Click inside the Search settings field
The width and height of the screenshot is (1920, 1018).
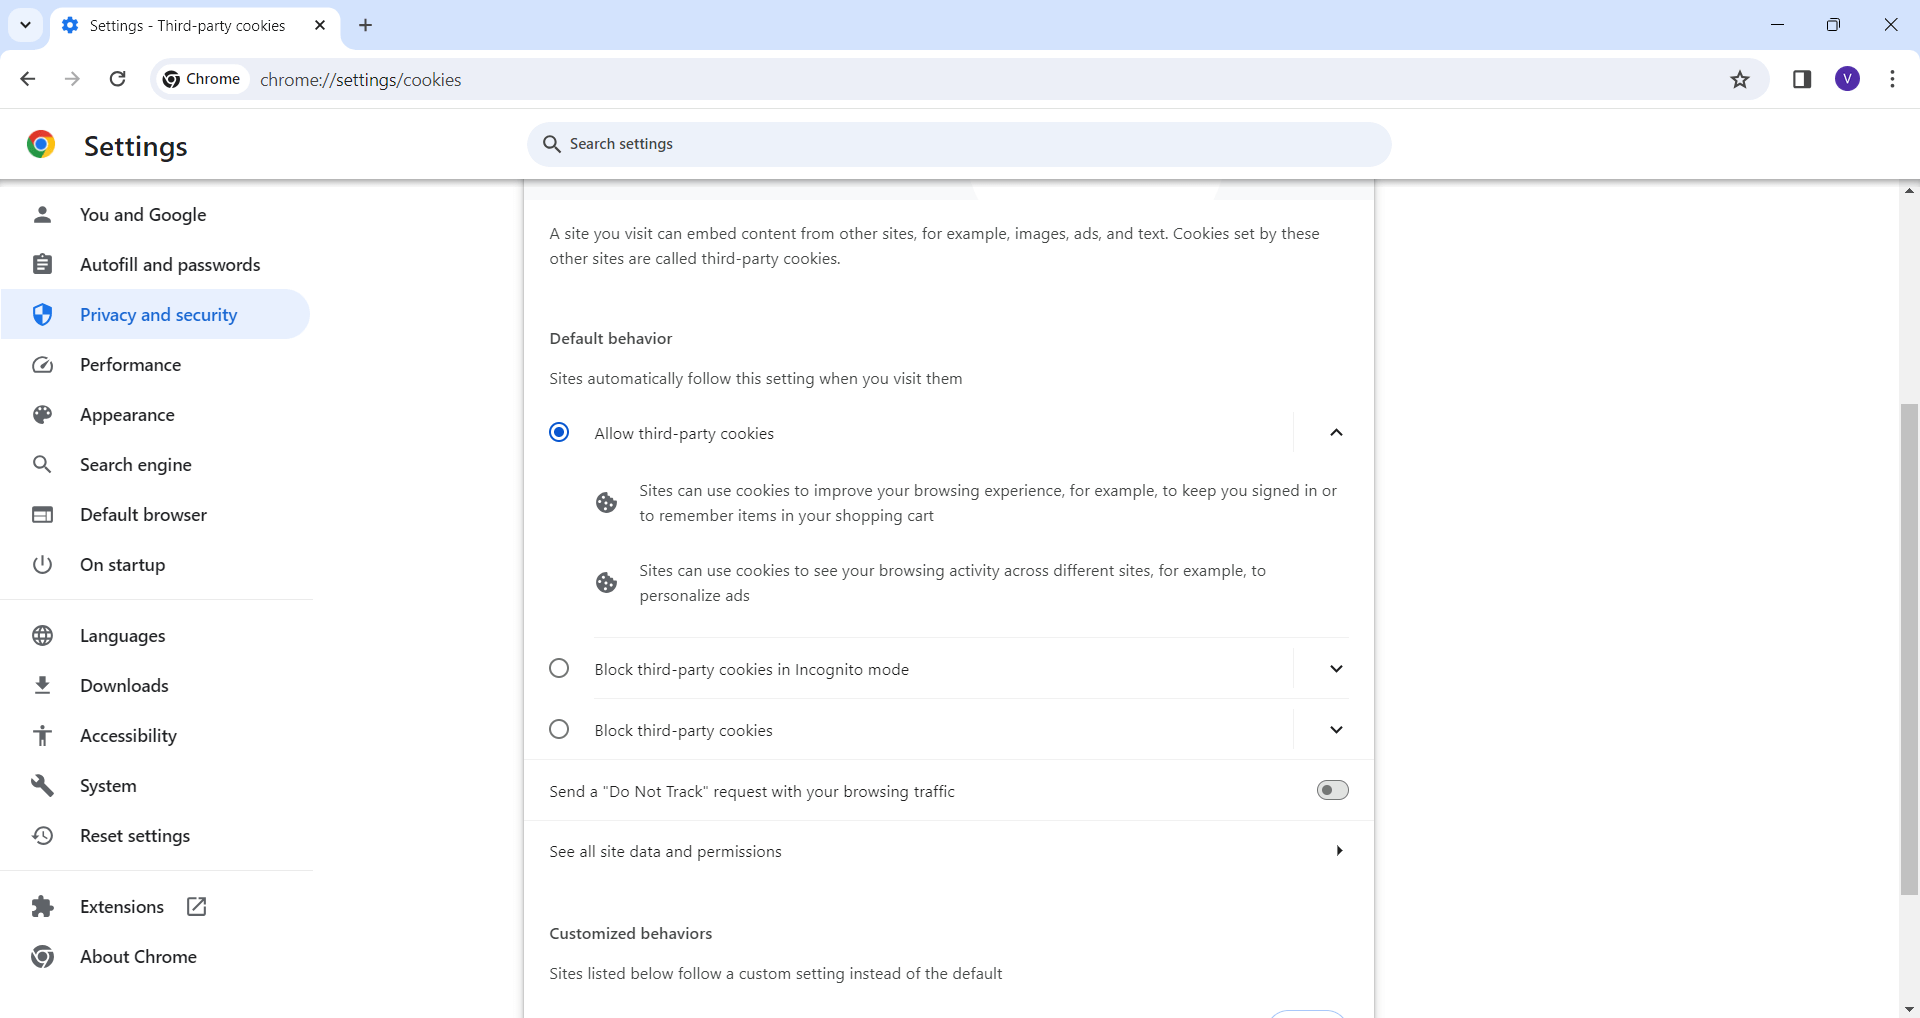958,143
